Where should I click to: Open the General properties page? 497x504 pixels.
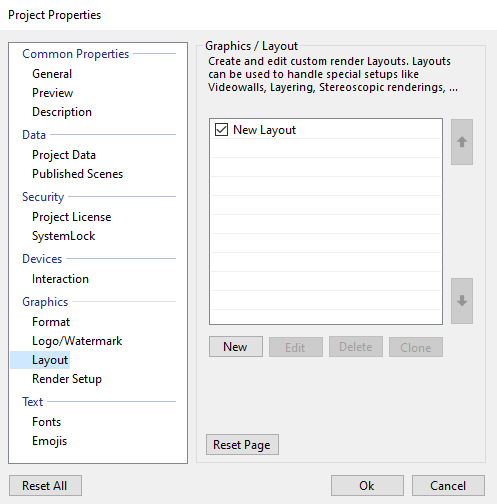(x=52, y=74)
